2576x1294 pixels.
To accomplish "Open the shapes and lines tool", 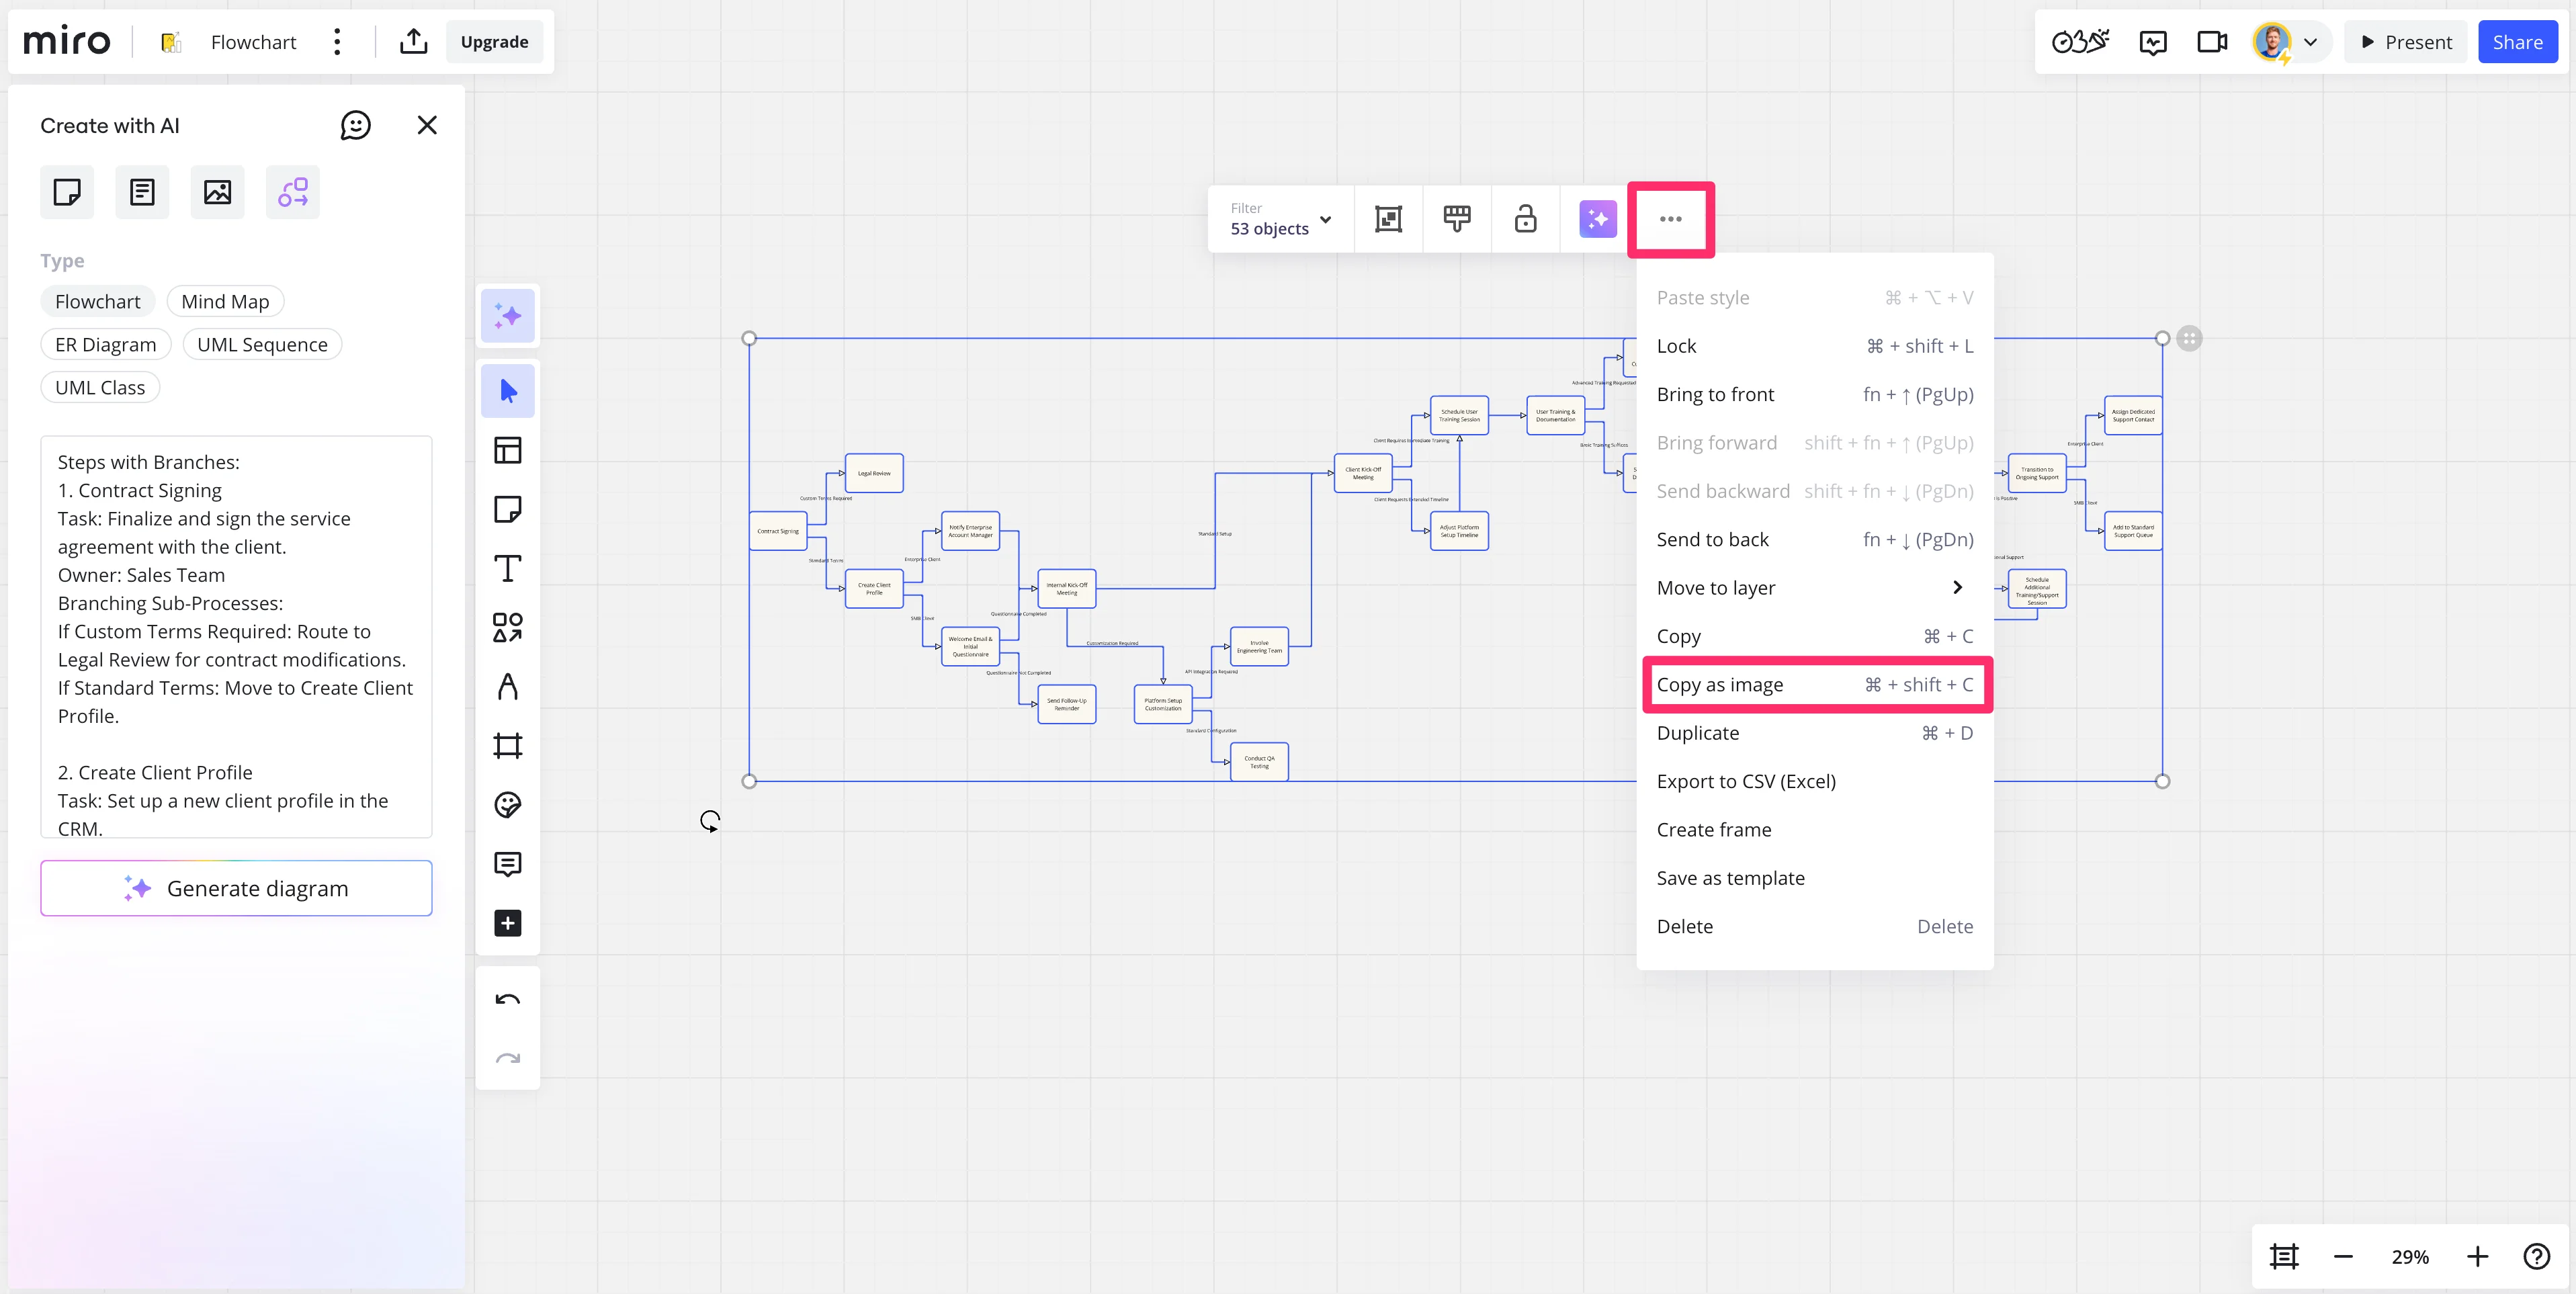I will [507, 628].
